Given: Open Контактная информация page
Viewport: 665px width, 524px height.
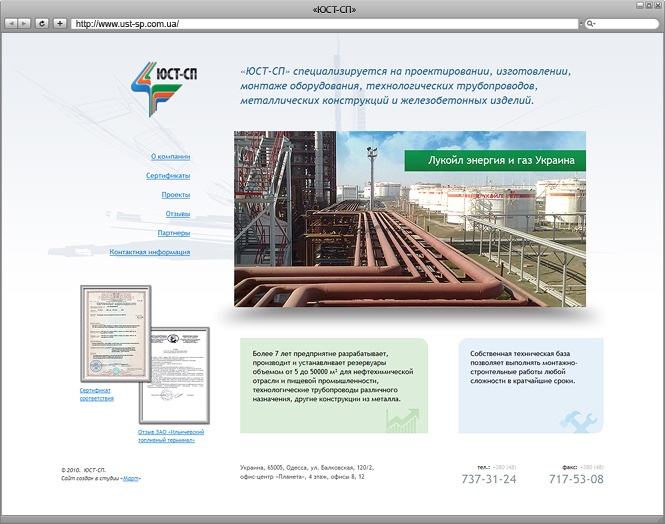Looking at the screenshot, I should click(150, 252).
